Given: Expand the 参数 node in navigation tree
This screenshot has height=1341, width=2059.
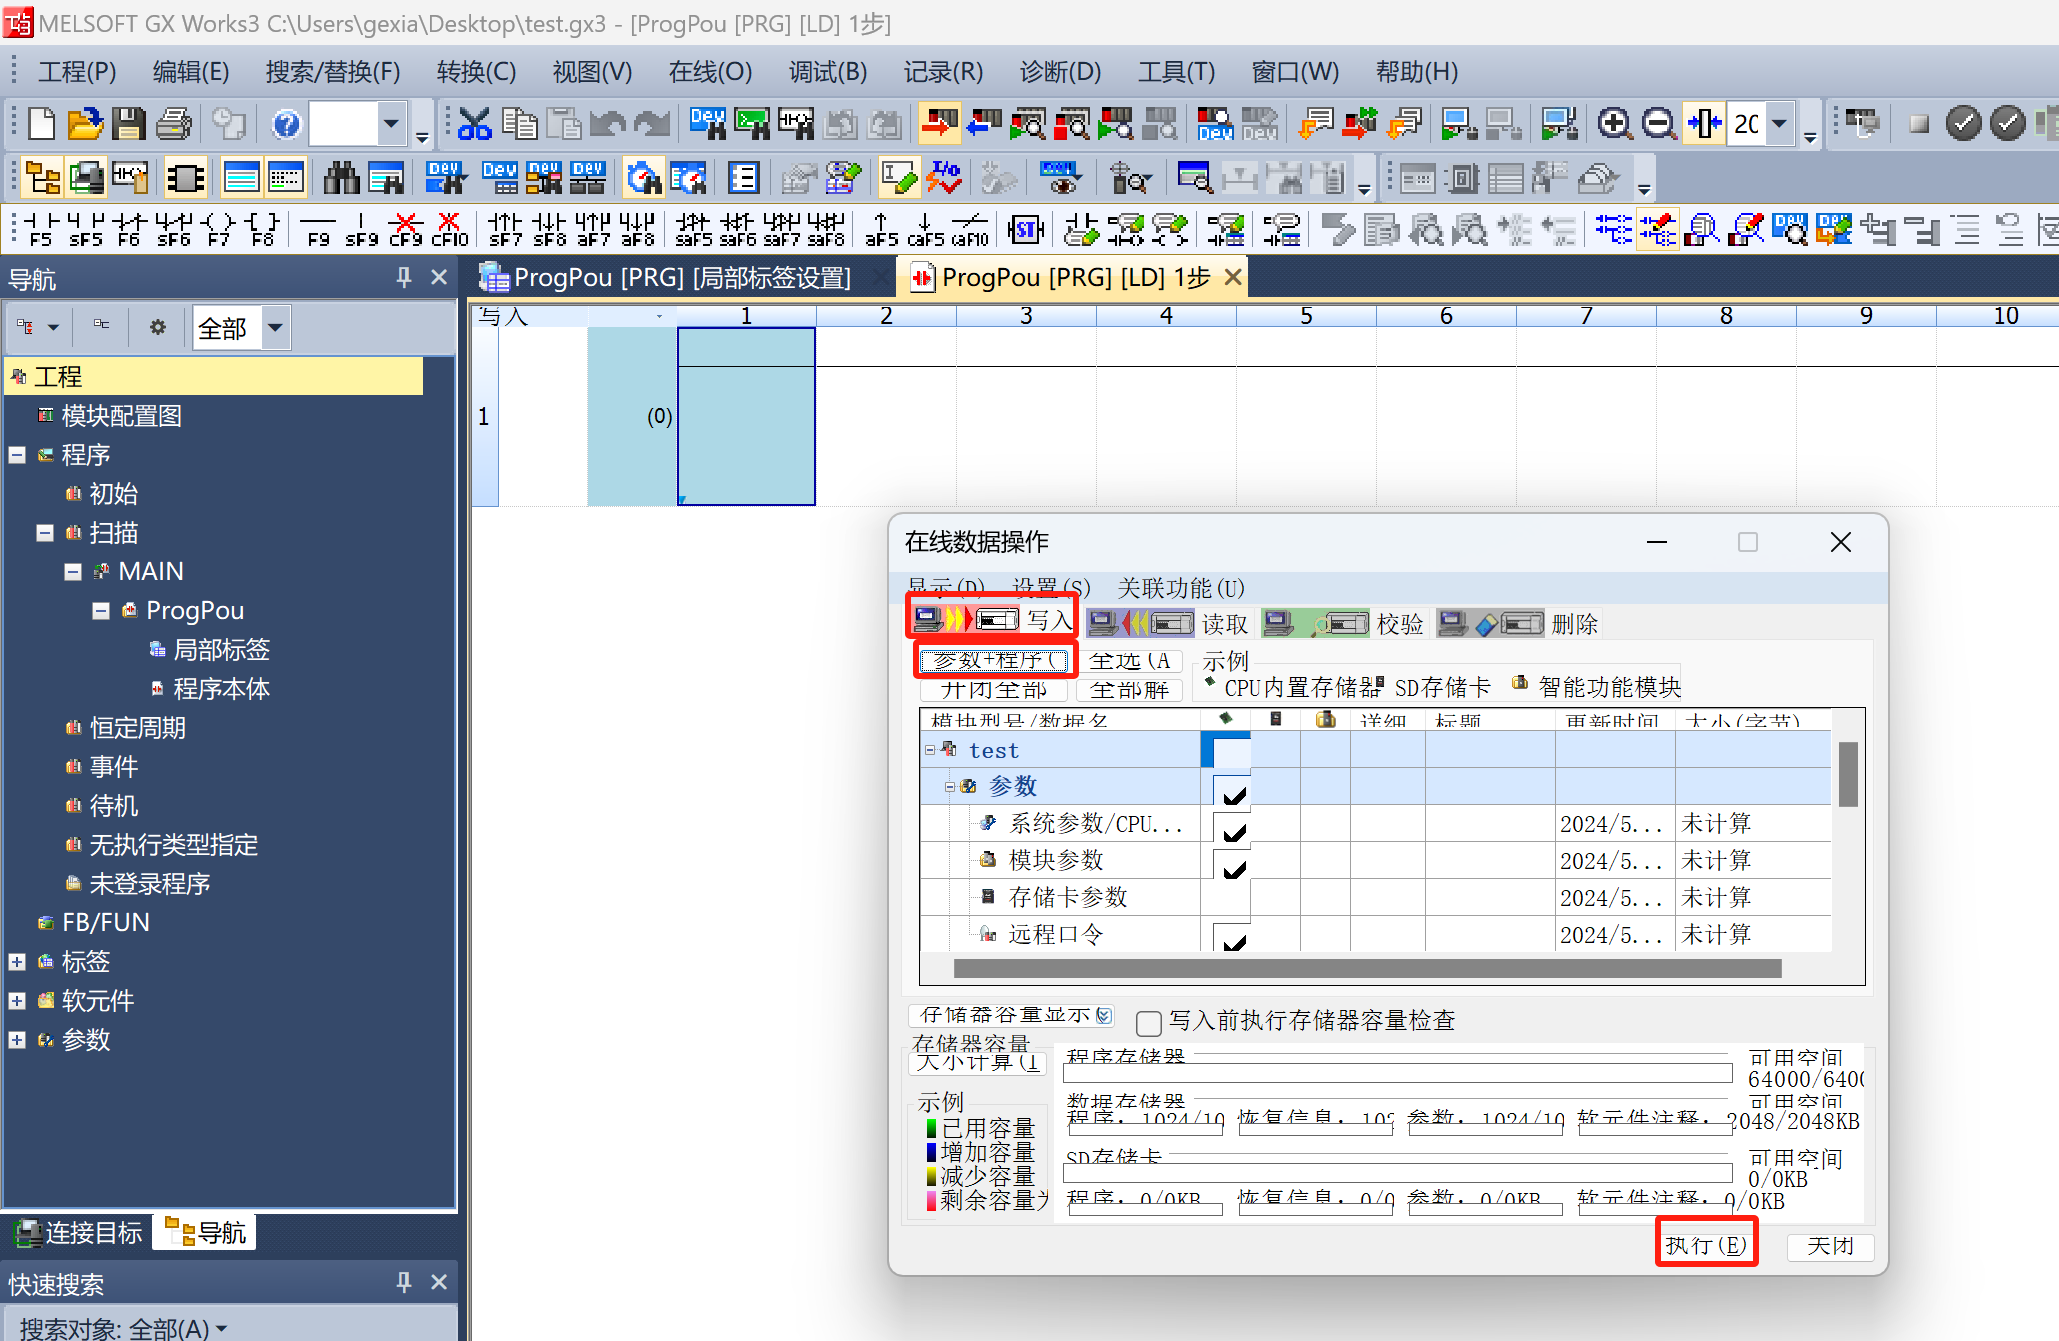Looking at the screenshot, I should (x=17, y=1040).
